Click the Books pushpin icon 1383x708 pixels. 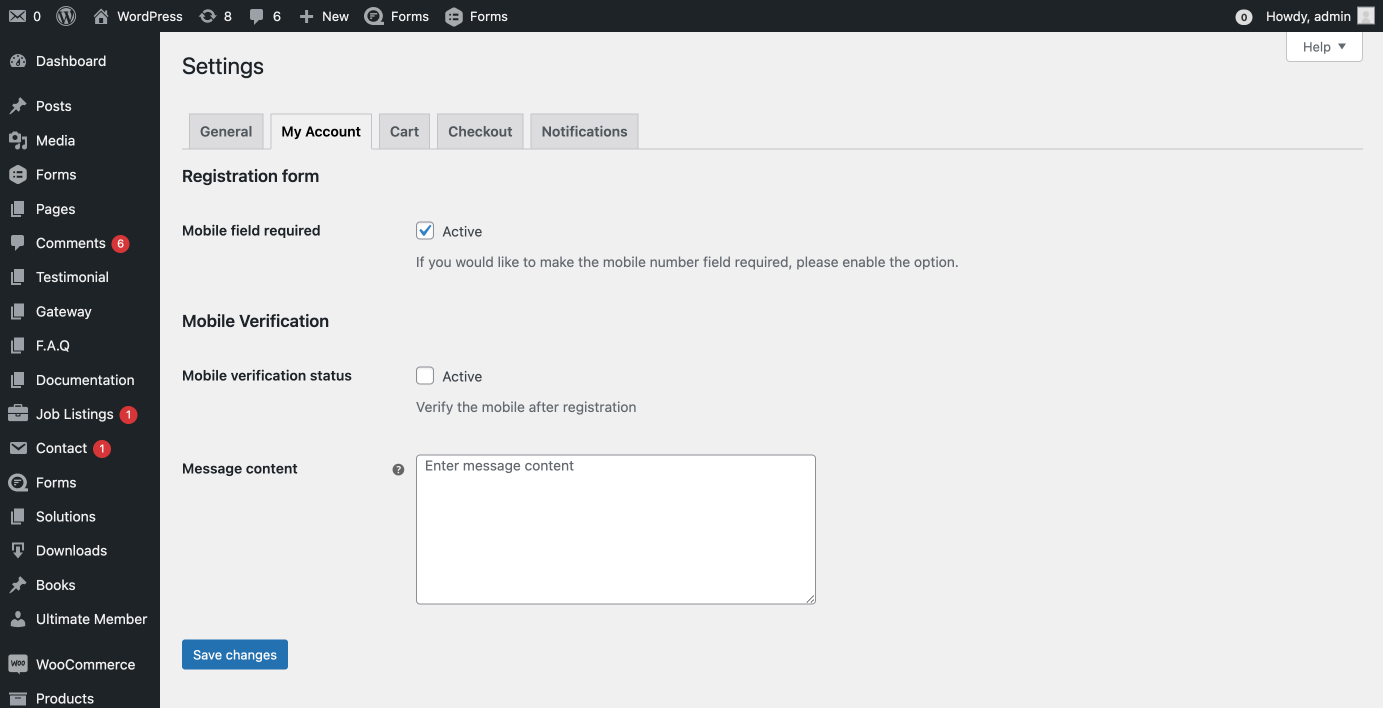coord(17,585)
